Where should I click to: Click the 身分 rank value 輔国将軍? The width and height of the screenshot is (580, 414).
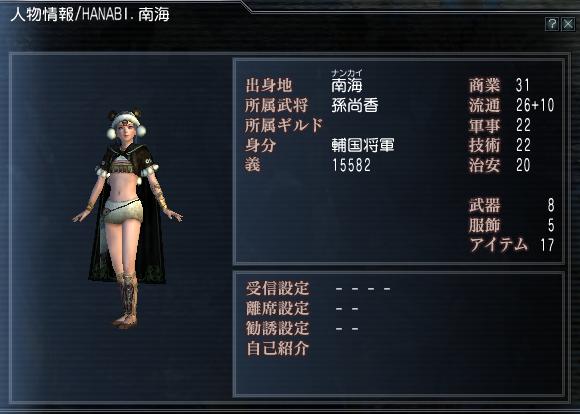coord(363,145)
